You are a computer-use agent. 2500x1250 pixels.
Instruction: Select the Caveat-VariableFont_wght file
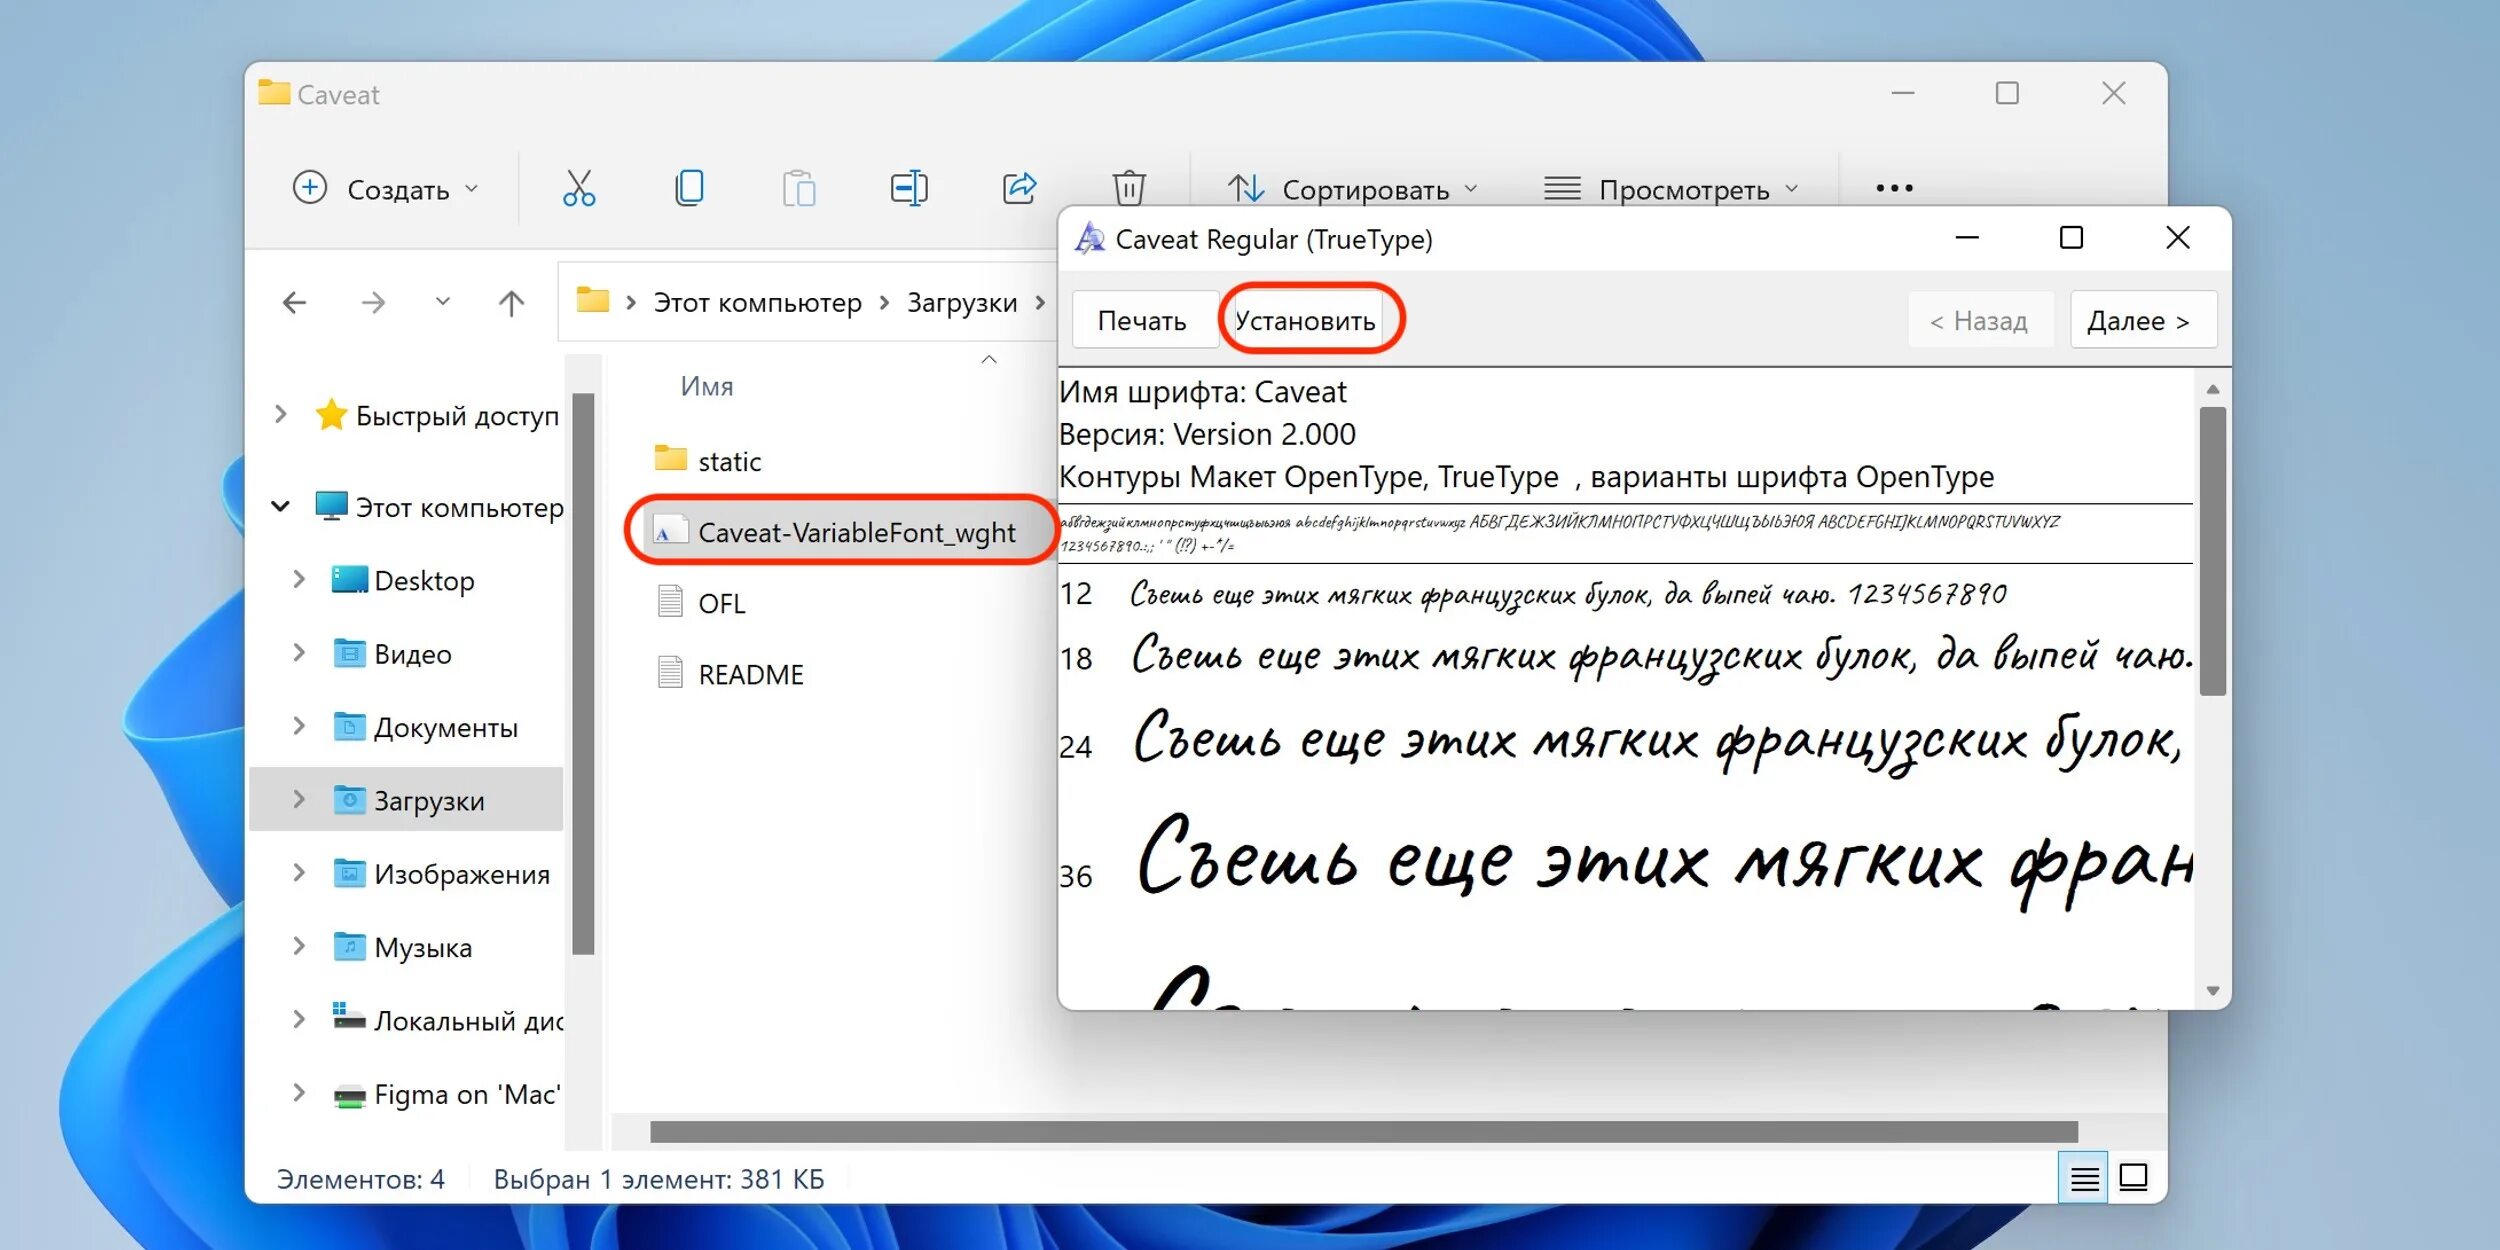(856, 532)
